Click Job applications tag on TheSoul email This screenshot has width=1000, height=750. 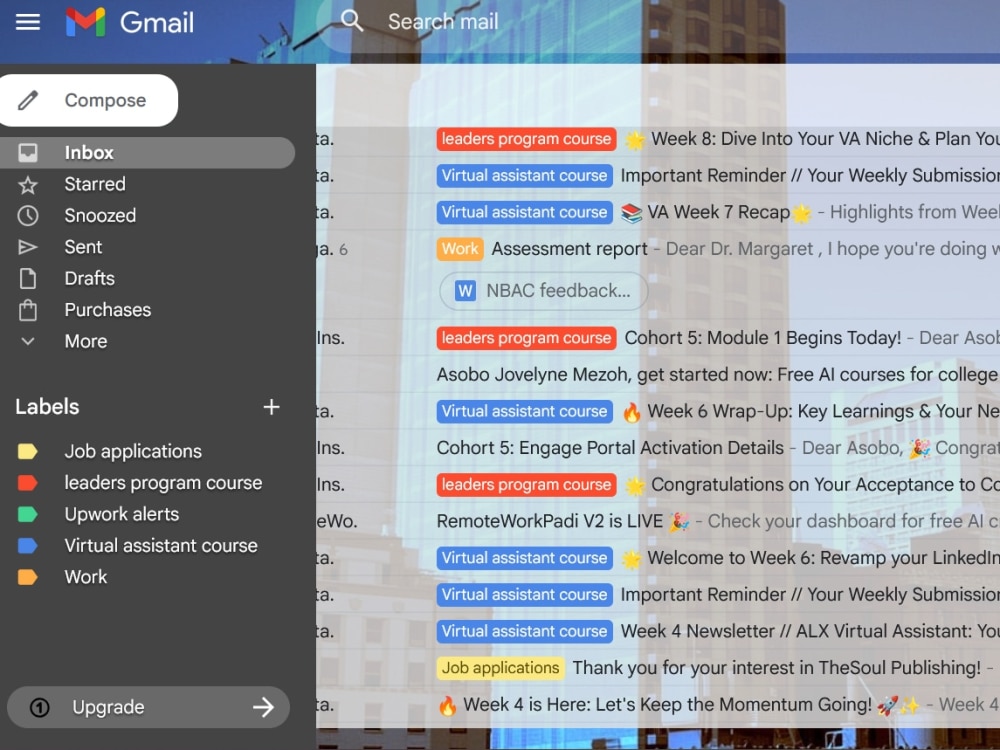pos(501,668)
